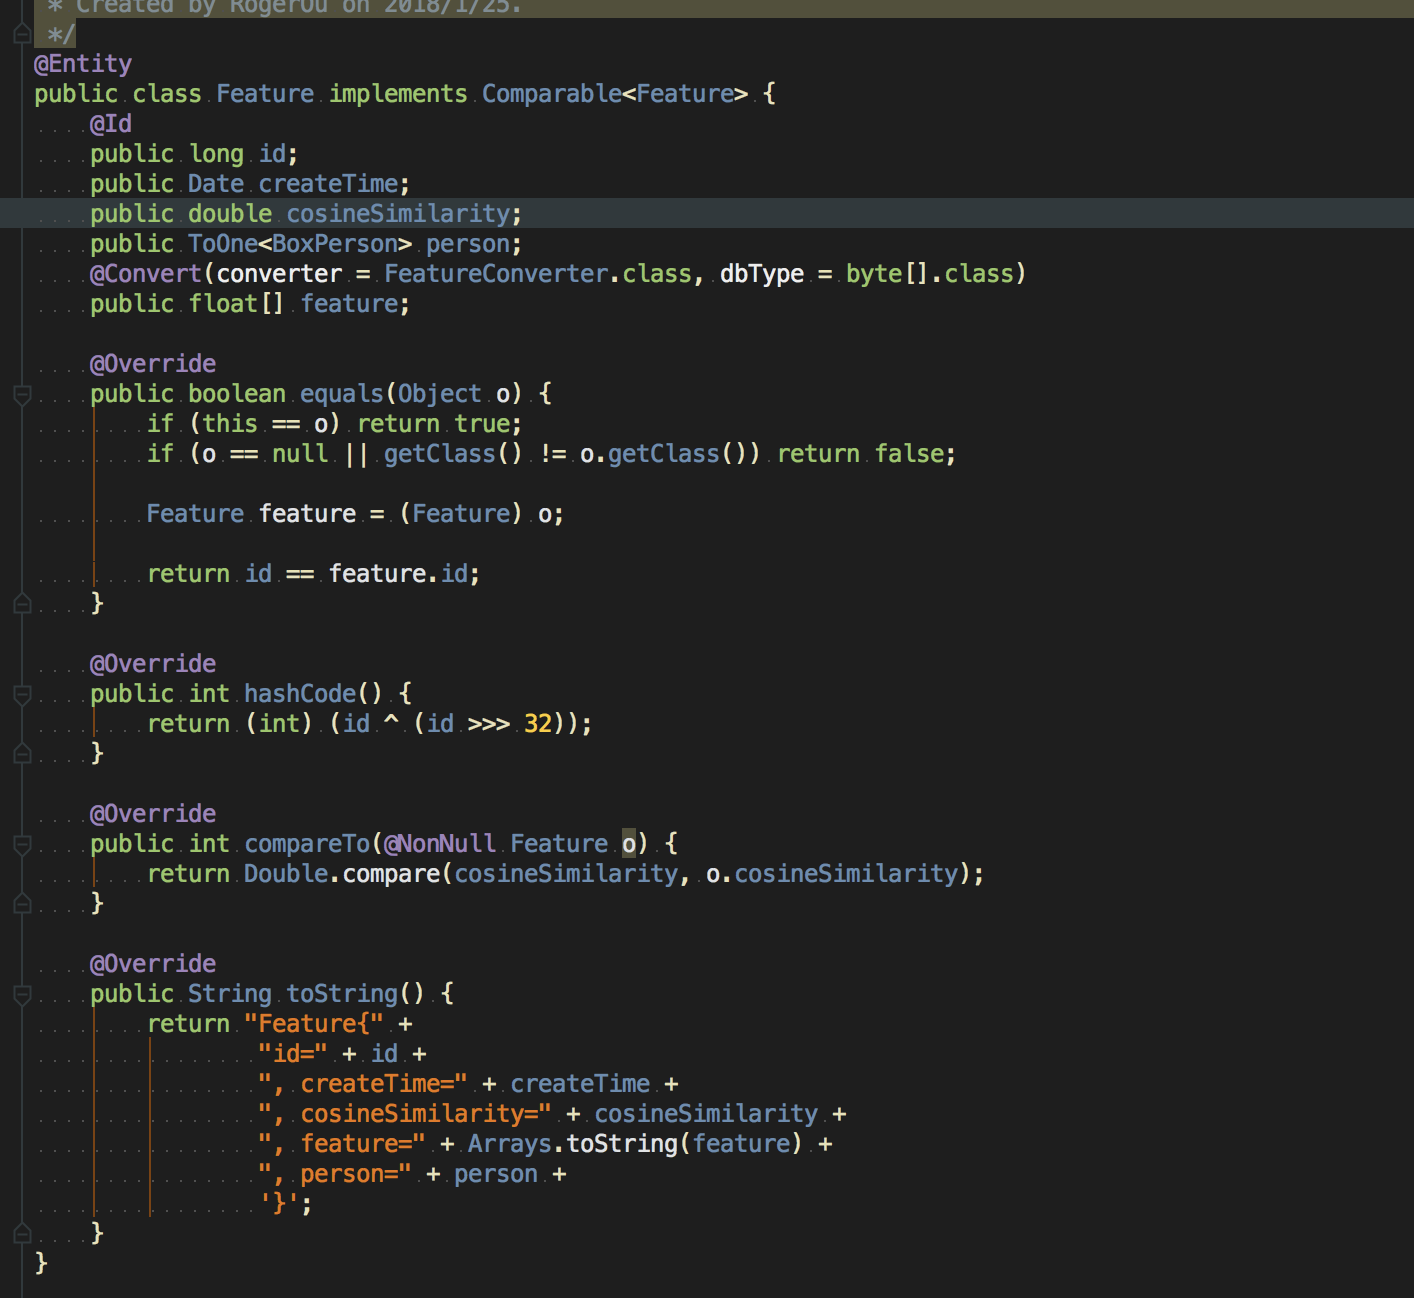
Task: Click fold end marker closing equals method
Action: (22, 604)
